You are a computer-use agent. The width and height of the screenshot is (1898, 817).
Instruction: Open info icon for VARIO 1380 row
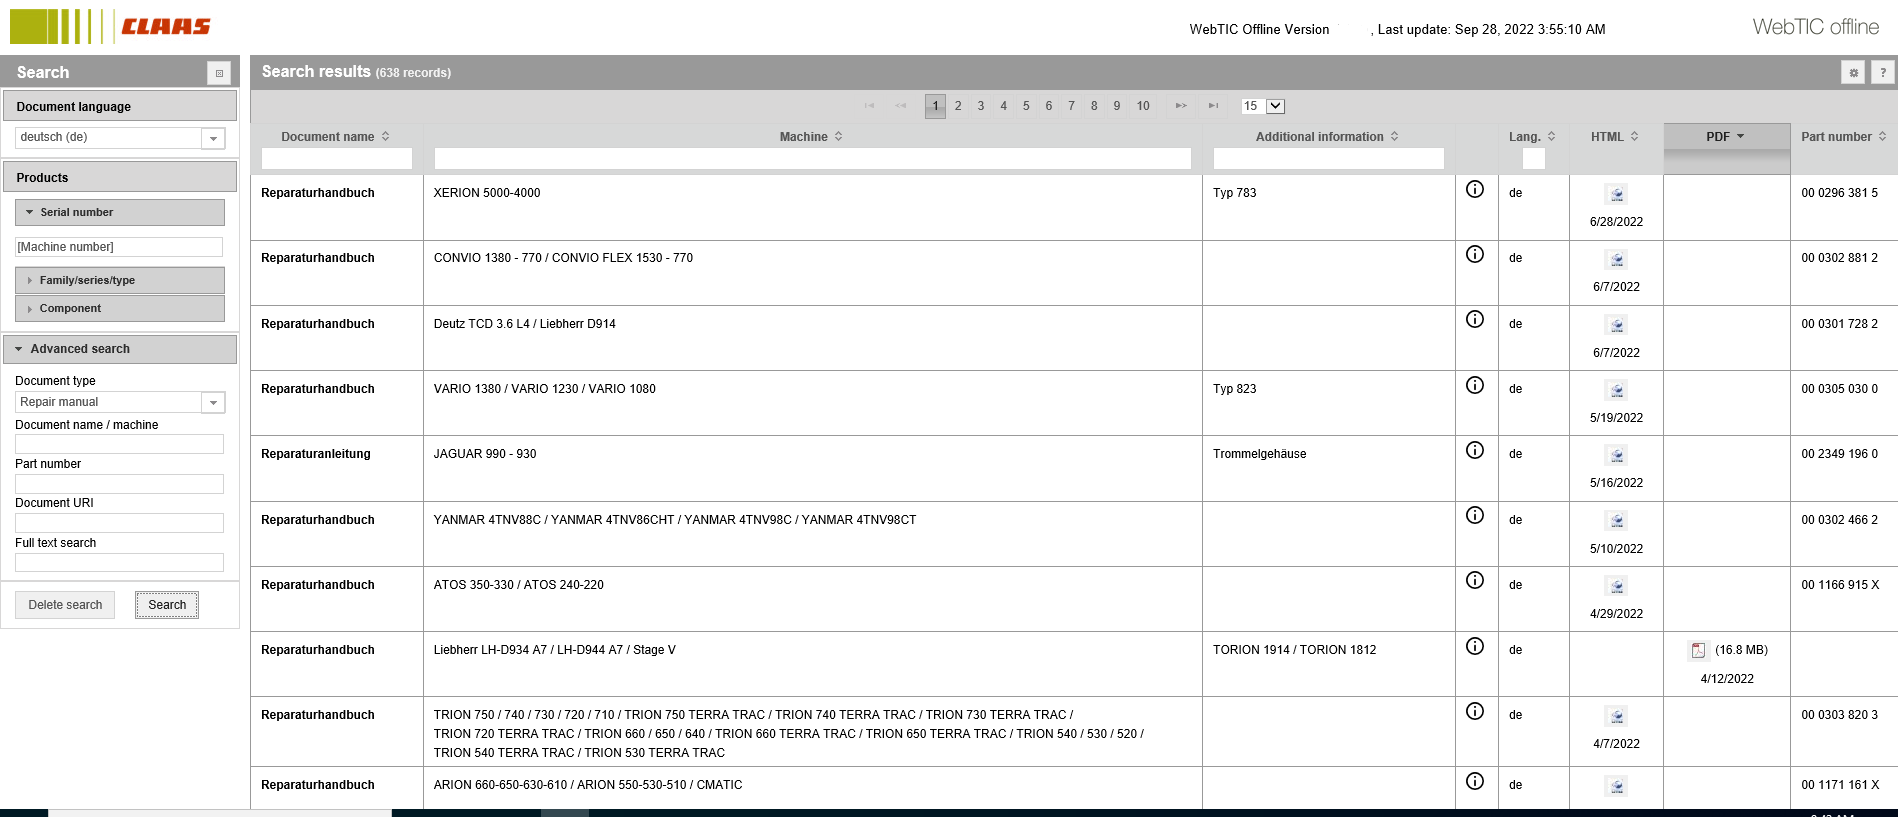pyautogui.click(x=1475, y=385)
